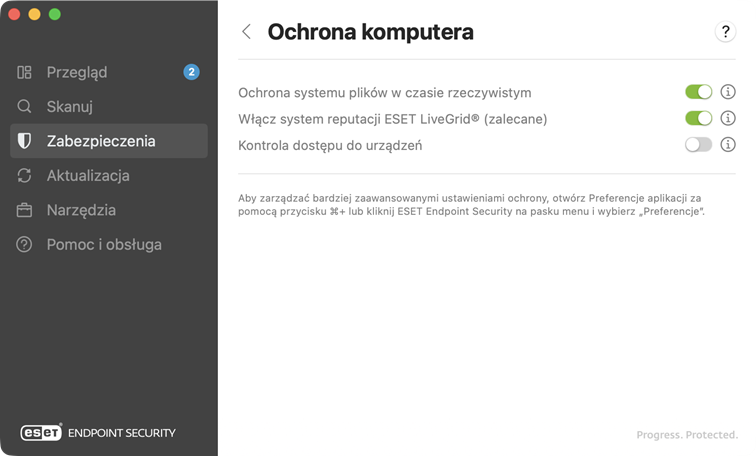Enable Kontrola dostępu do urządzeń toggle

click(x=698, y=145)
